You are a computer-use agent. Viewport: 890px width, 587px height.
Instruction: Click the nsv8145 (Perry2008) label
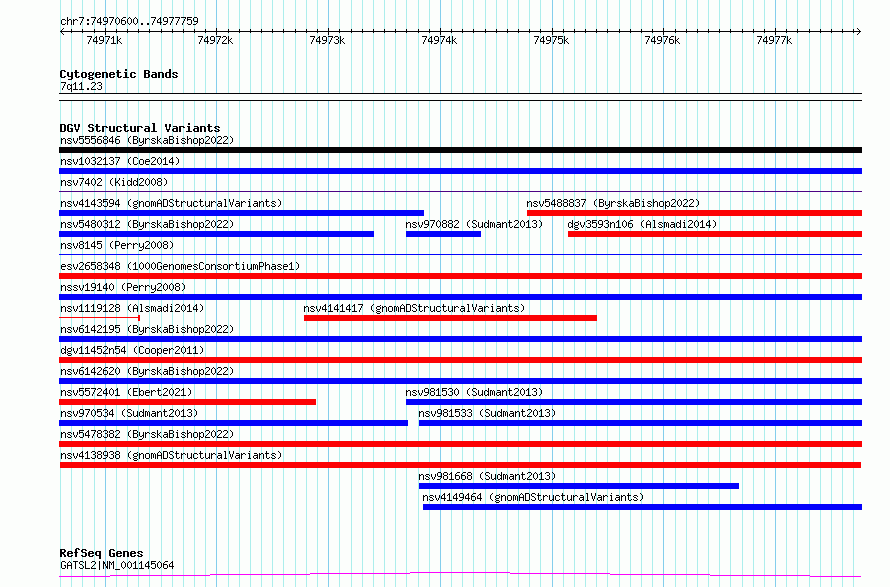[x=117, y=245]
